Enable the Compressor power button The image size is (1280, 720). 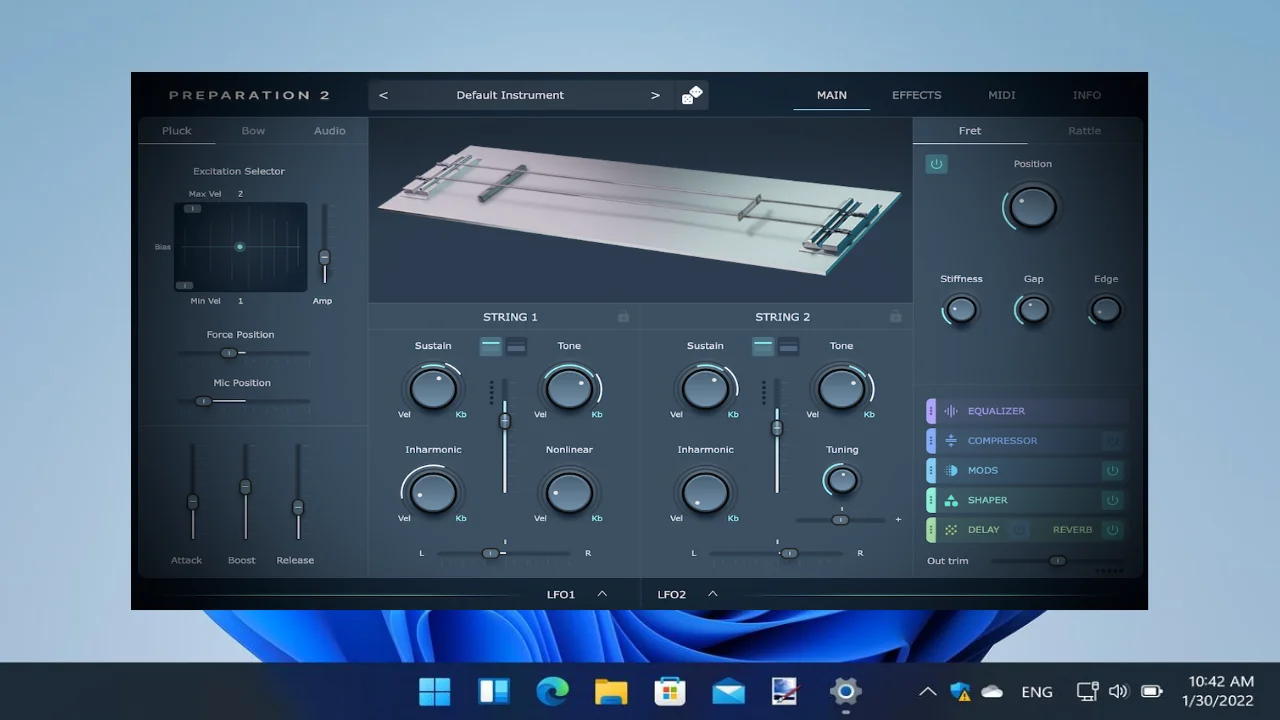(1111, 440)
